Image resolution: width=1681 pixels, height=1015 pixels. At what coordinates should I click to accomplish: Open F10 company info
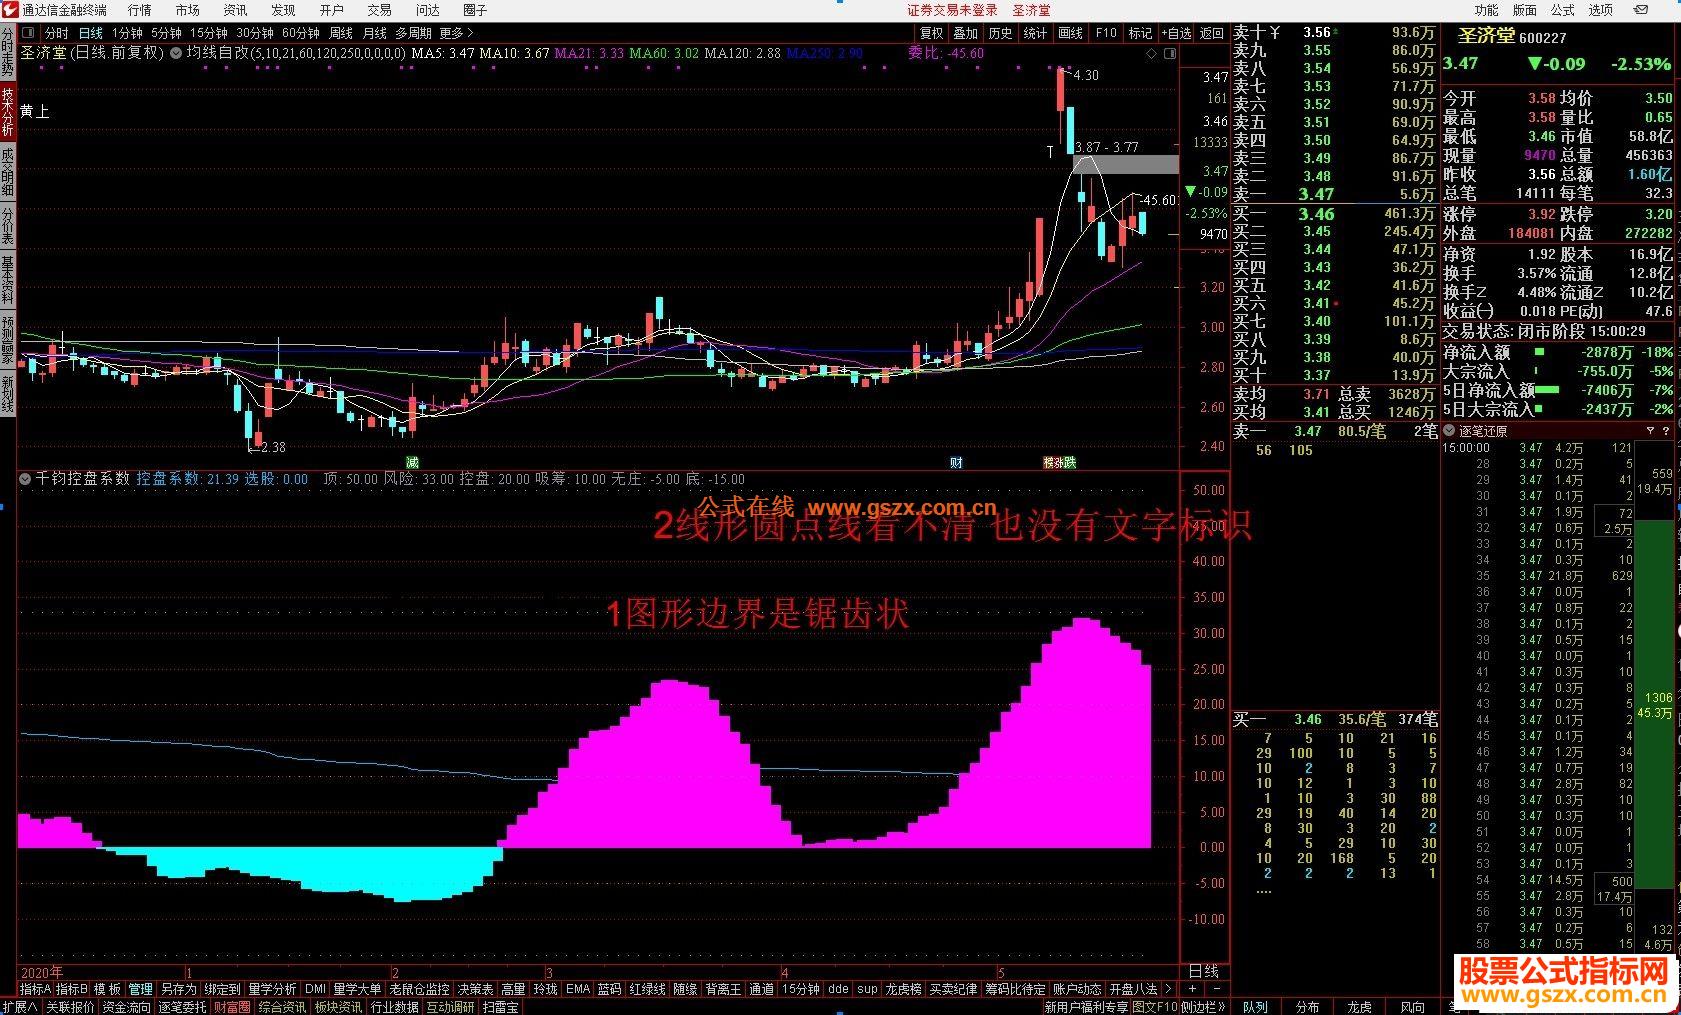pyautogui.click(x=1106, y=33)
